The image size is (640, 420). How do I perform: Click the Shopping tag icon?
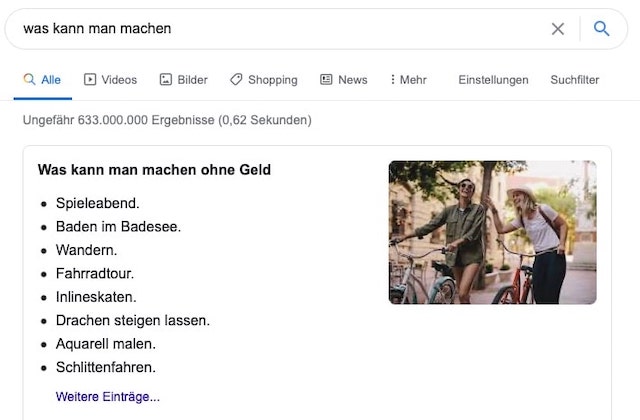(x=236, y=80)
